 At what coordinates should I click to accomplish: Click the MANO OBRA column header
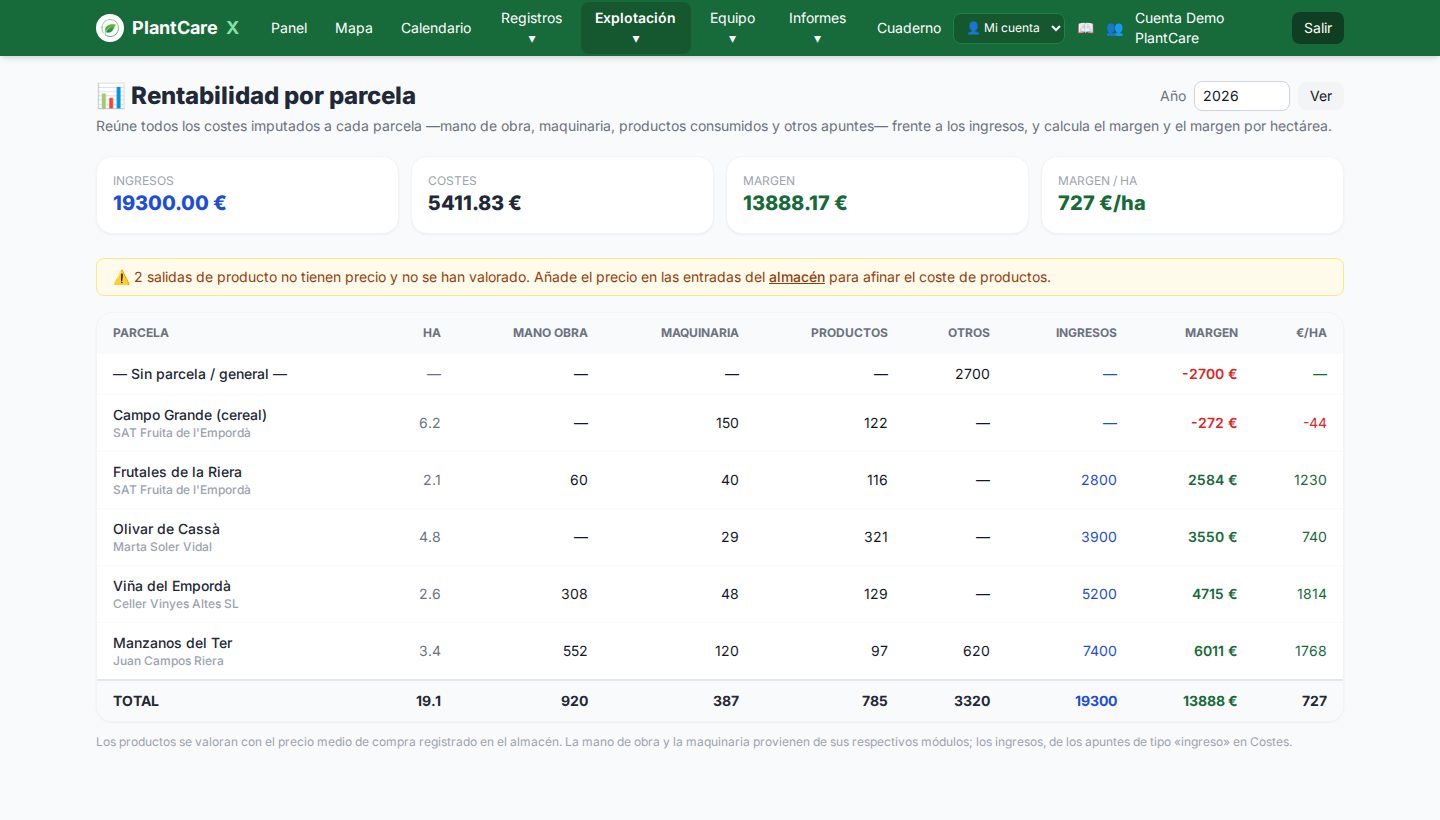pos(550,333)
